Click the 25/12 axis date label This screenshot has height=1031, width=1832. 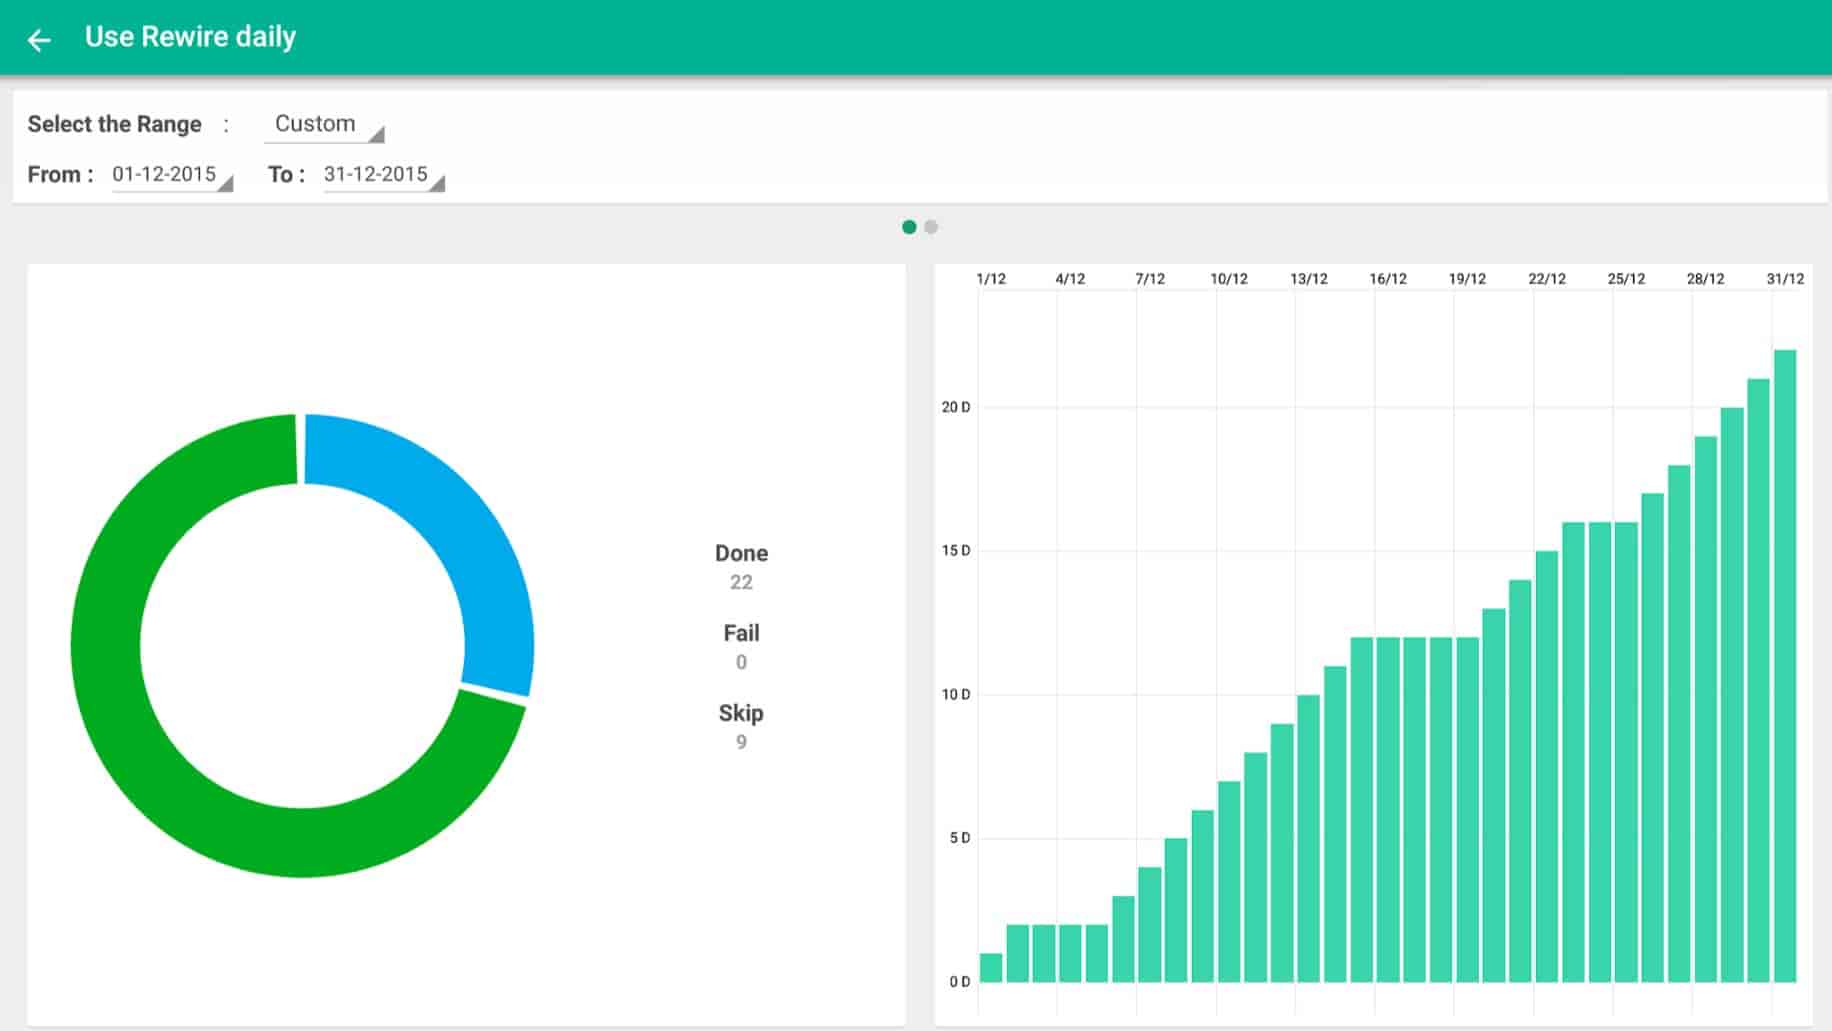[1626, 279]
